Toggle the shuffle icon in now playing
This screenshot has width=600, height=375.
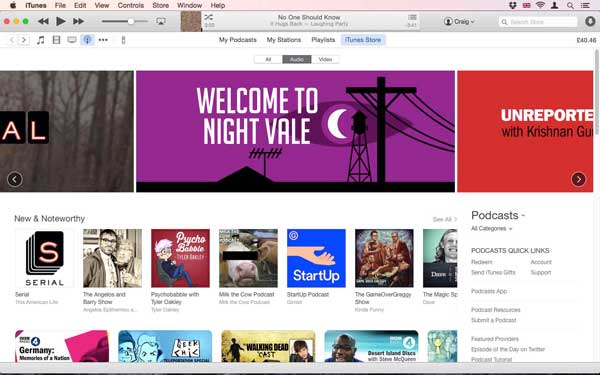[x=209, y=17]
